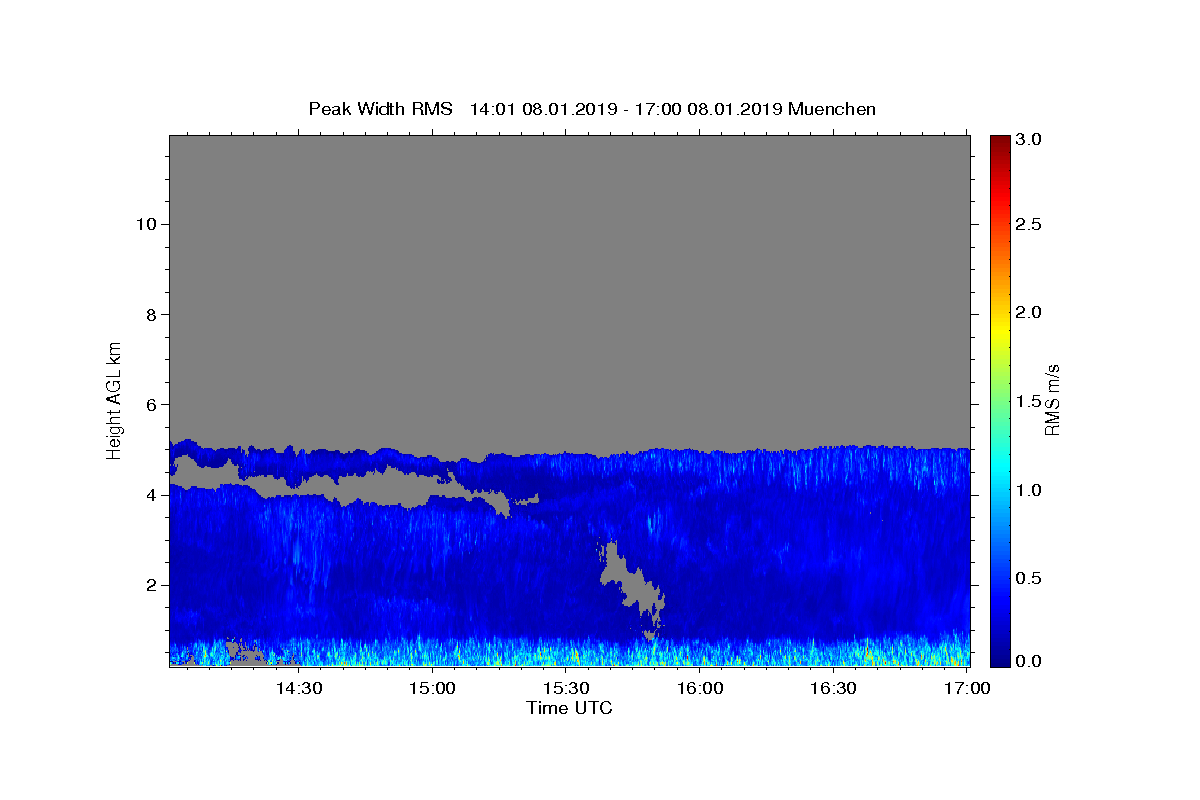Click the 14:30 time tick label
Screen dimensions: 1200x800
pyautogui.click(x=298, y=689)
